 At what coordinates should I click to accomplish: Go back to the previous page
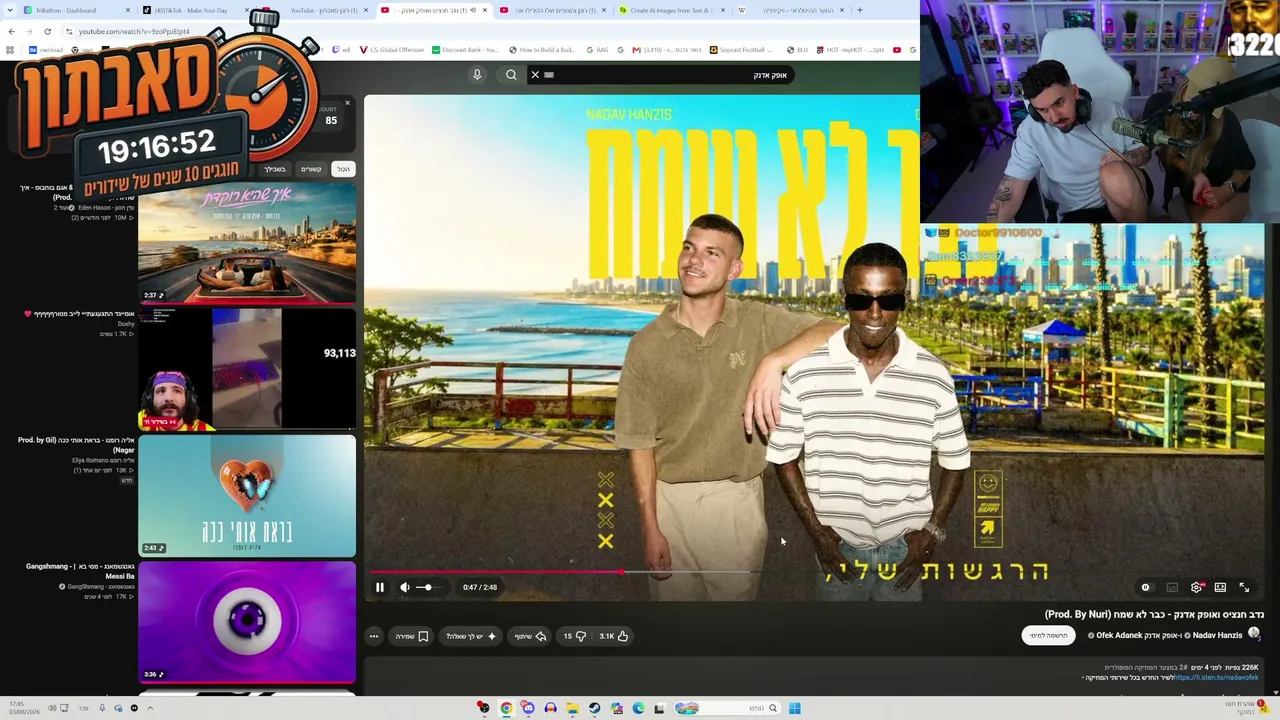(11, 31)
